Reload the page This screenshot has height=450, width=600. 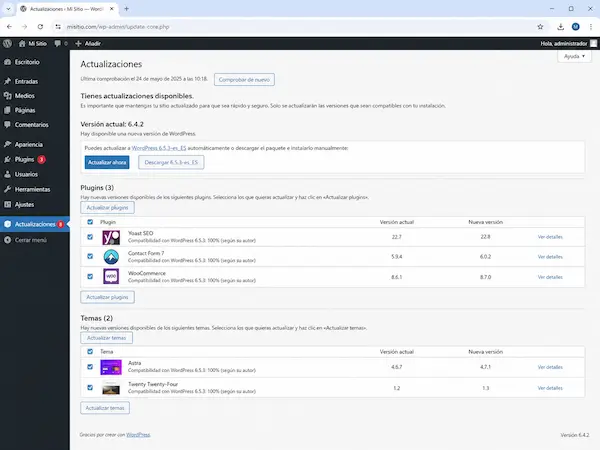[x=40, y=27]
